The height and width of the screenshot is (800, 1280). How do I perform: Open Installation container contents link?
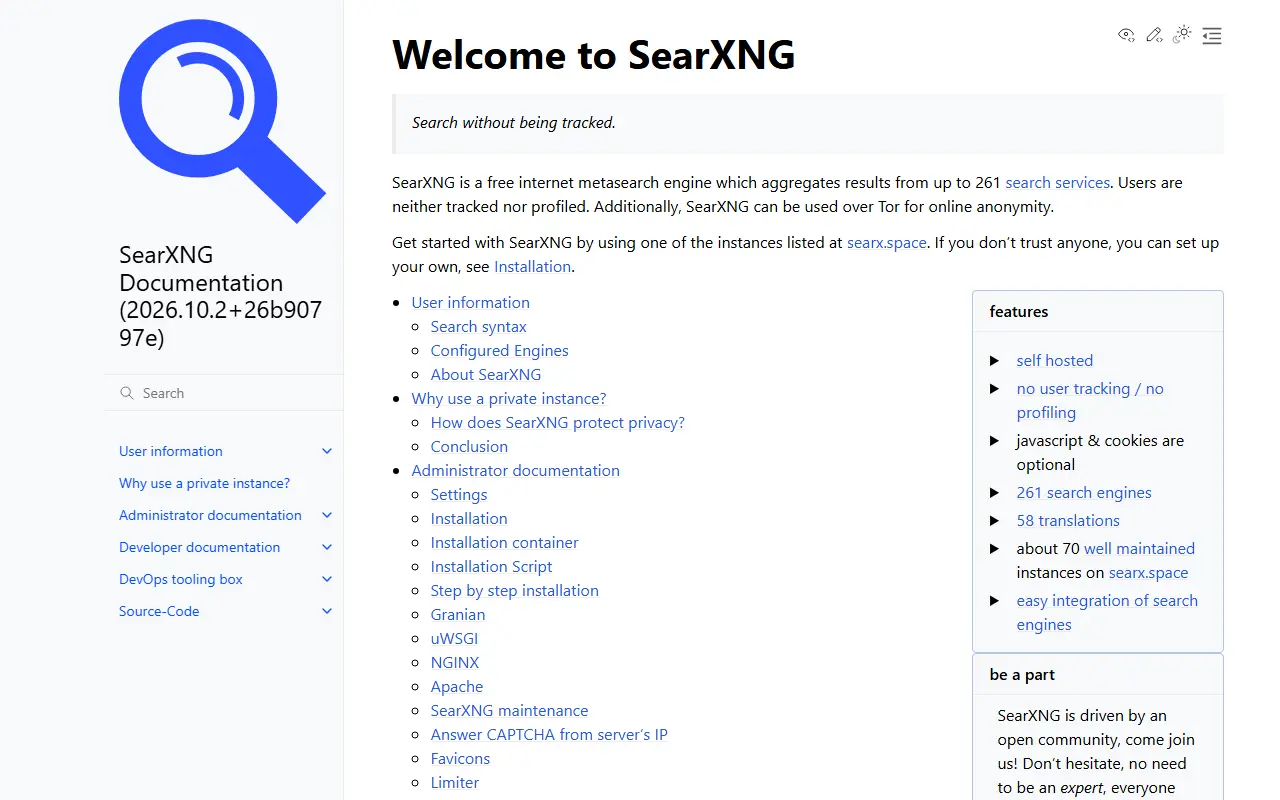coord(505,543)
